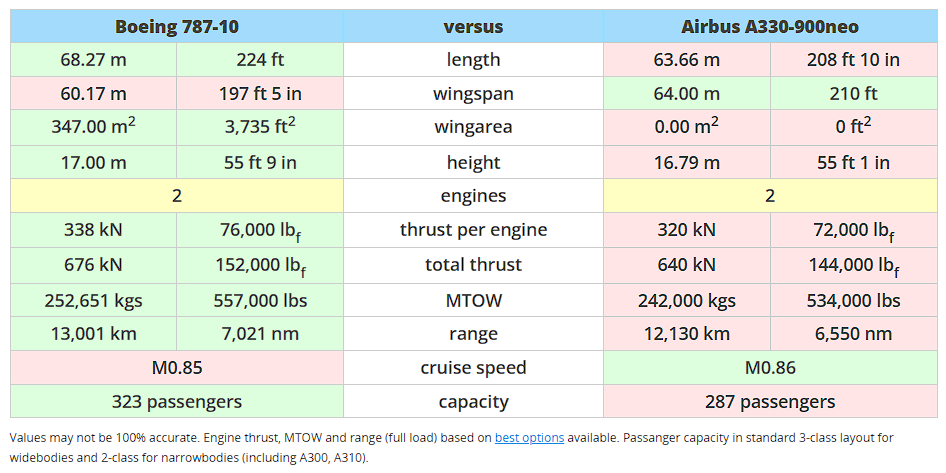
Task: Select the 16.79 m height cell
Action: coord(687,162)
